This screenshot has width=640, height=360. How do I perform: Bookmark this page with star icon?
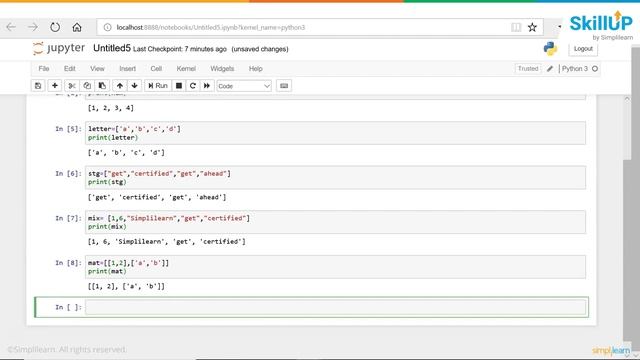[532, 27]
